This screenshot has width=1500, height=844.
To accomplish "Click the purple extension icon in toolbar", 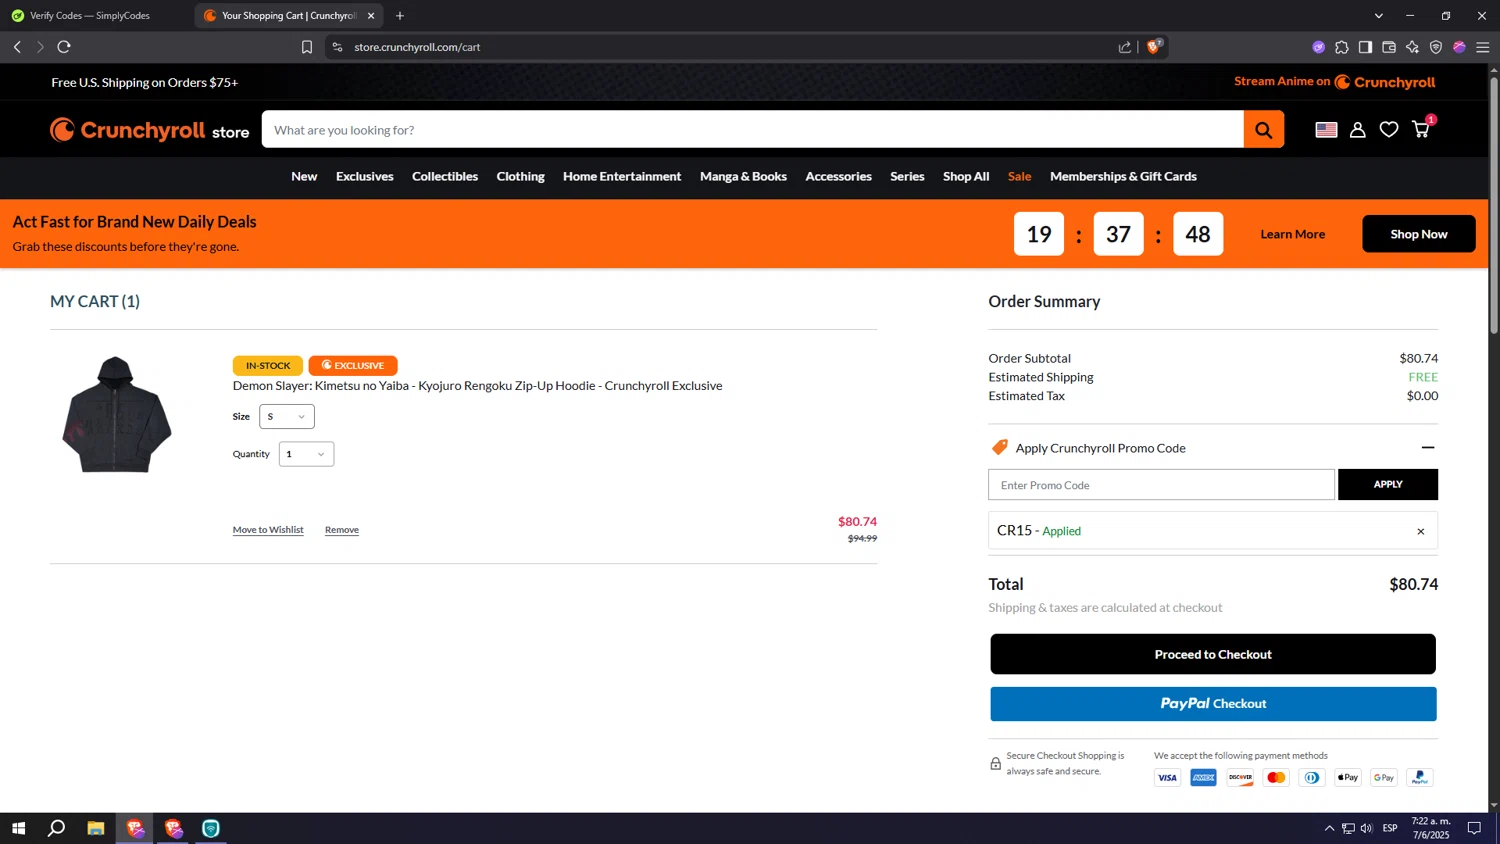I will point(1318,47).
